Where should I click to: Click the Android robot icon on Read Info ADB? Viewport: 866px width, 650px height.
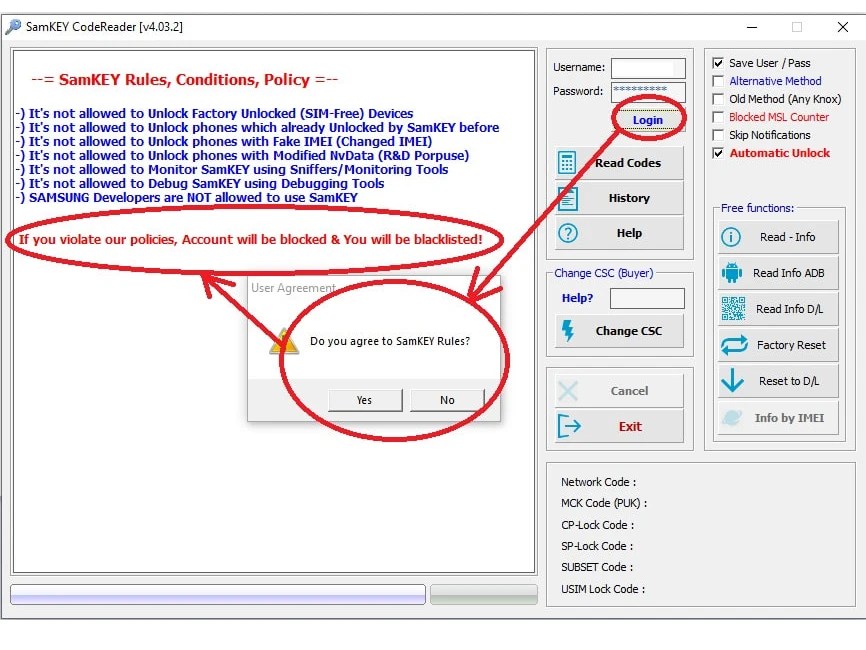pyautogui.click(x=732, y=273)
